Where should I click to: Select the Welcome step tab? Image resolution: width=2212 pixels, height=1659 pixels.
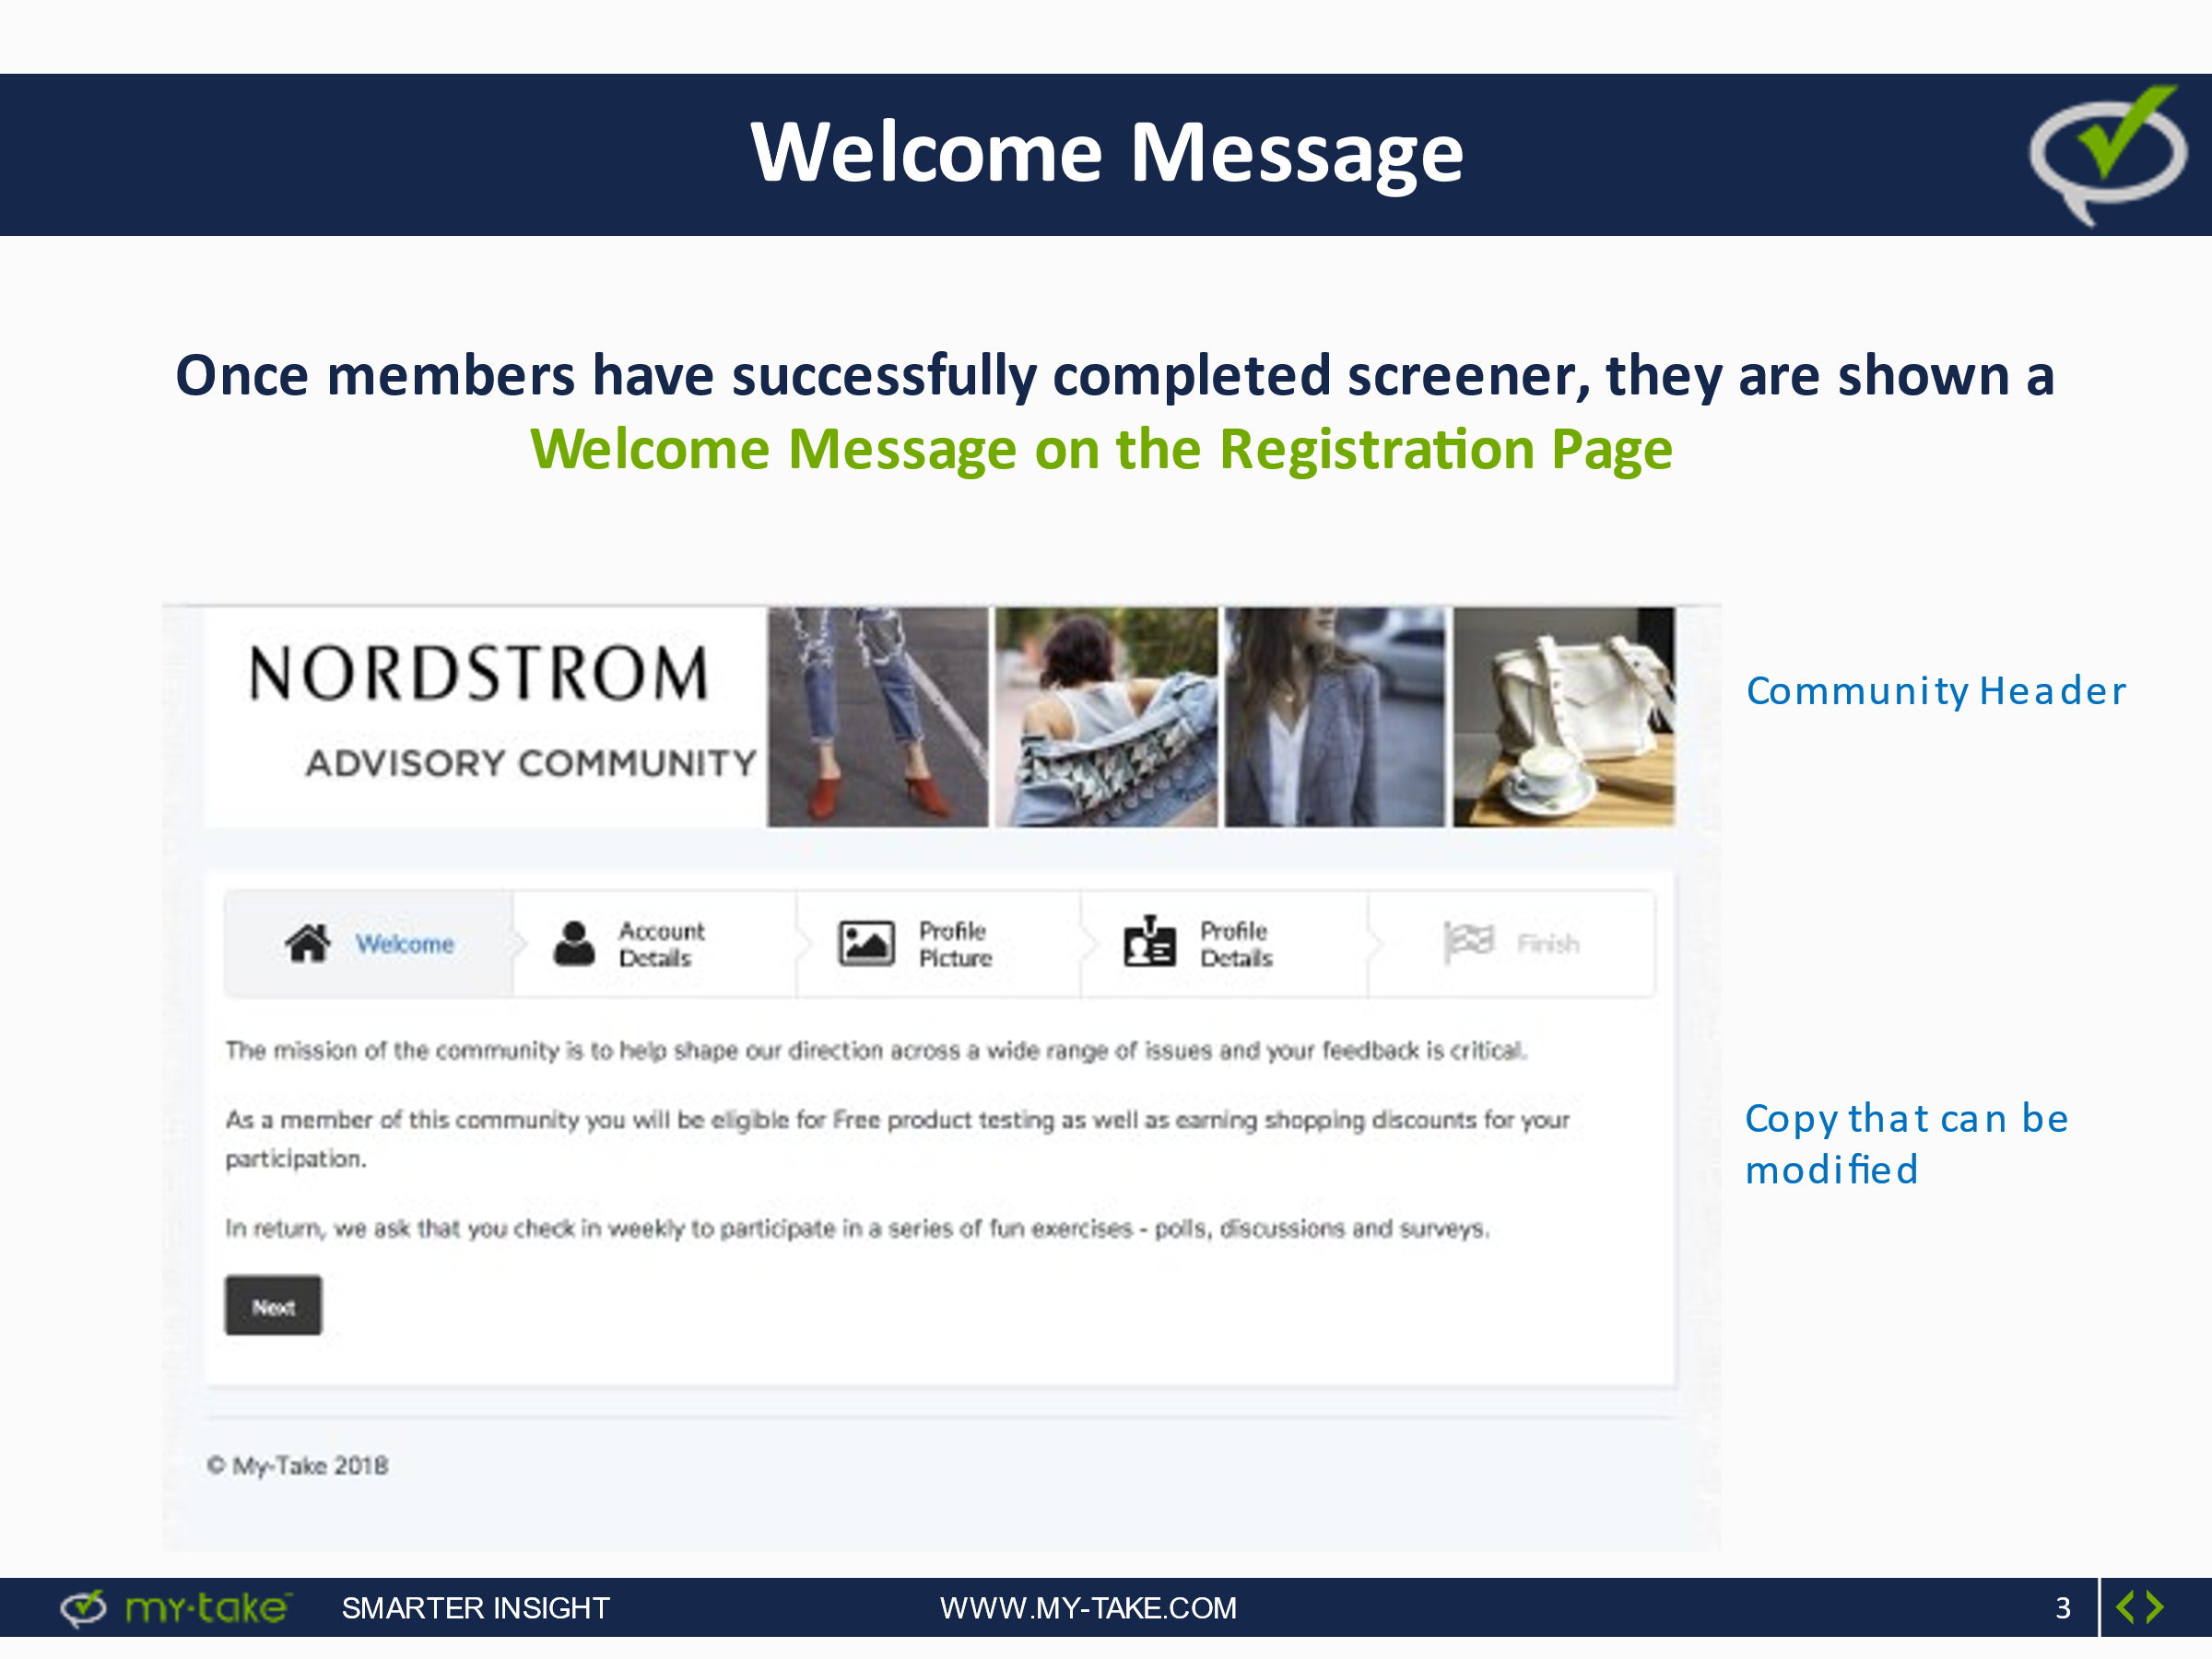(405, 944)
